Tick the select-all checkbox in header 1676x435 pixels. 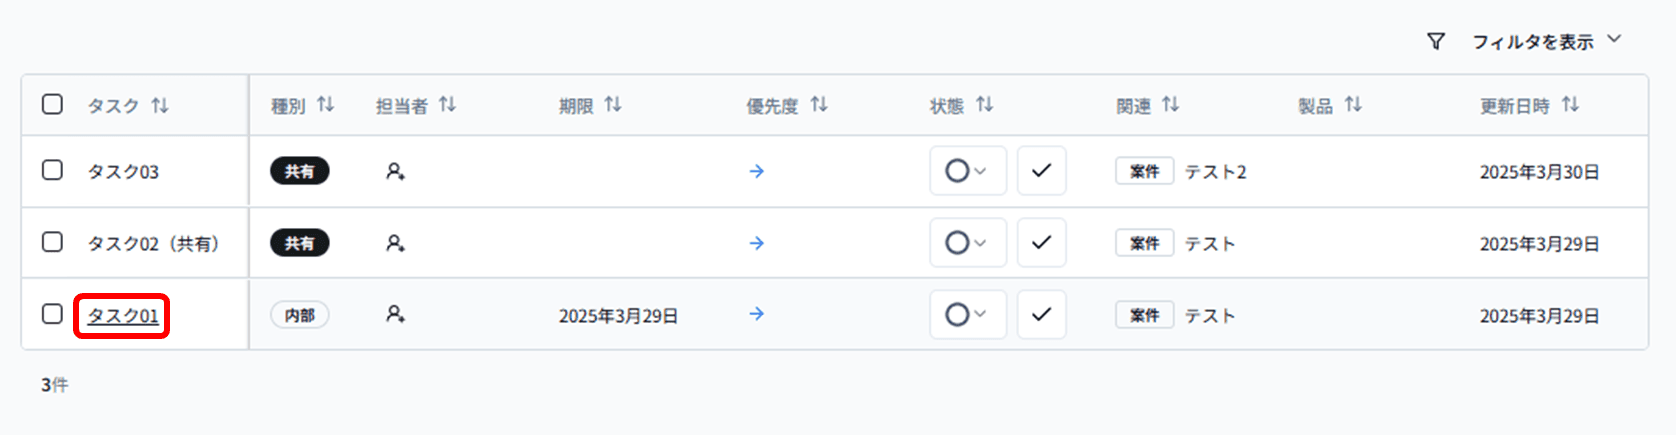click(53, 104)
